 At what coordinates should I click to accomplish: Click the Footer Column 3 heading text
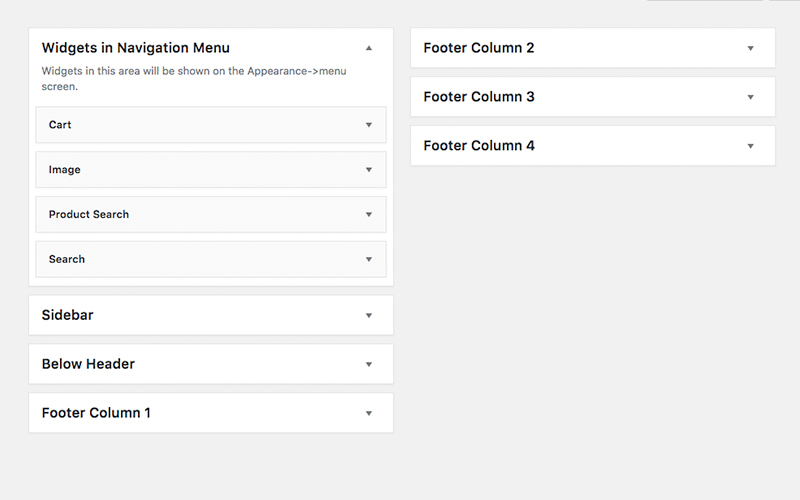point(478,97)
